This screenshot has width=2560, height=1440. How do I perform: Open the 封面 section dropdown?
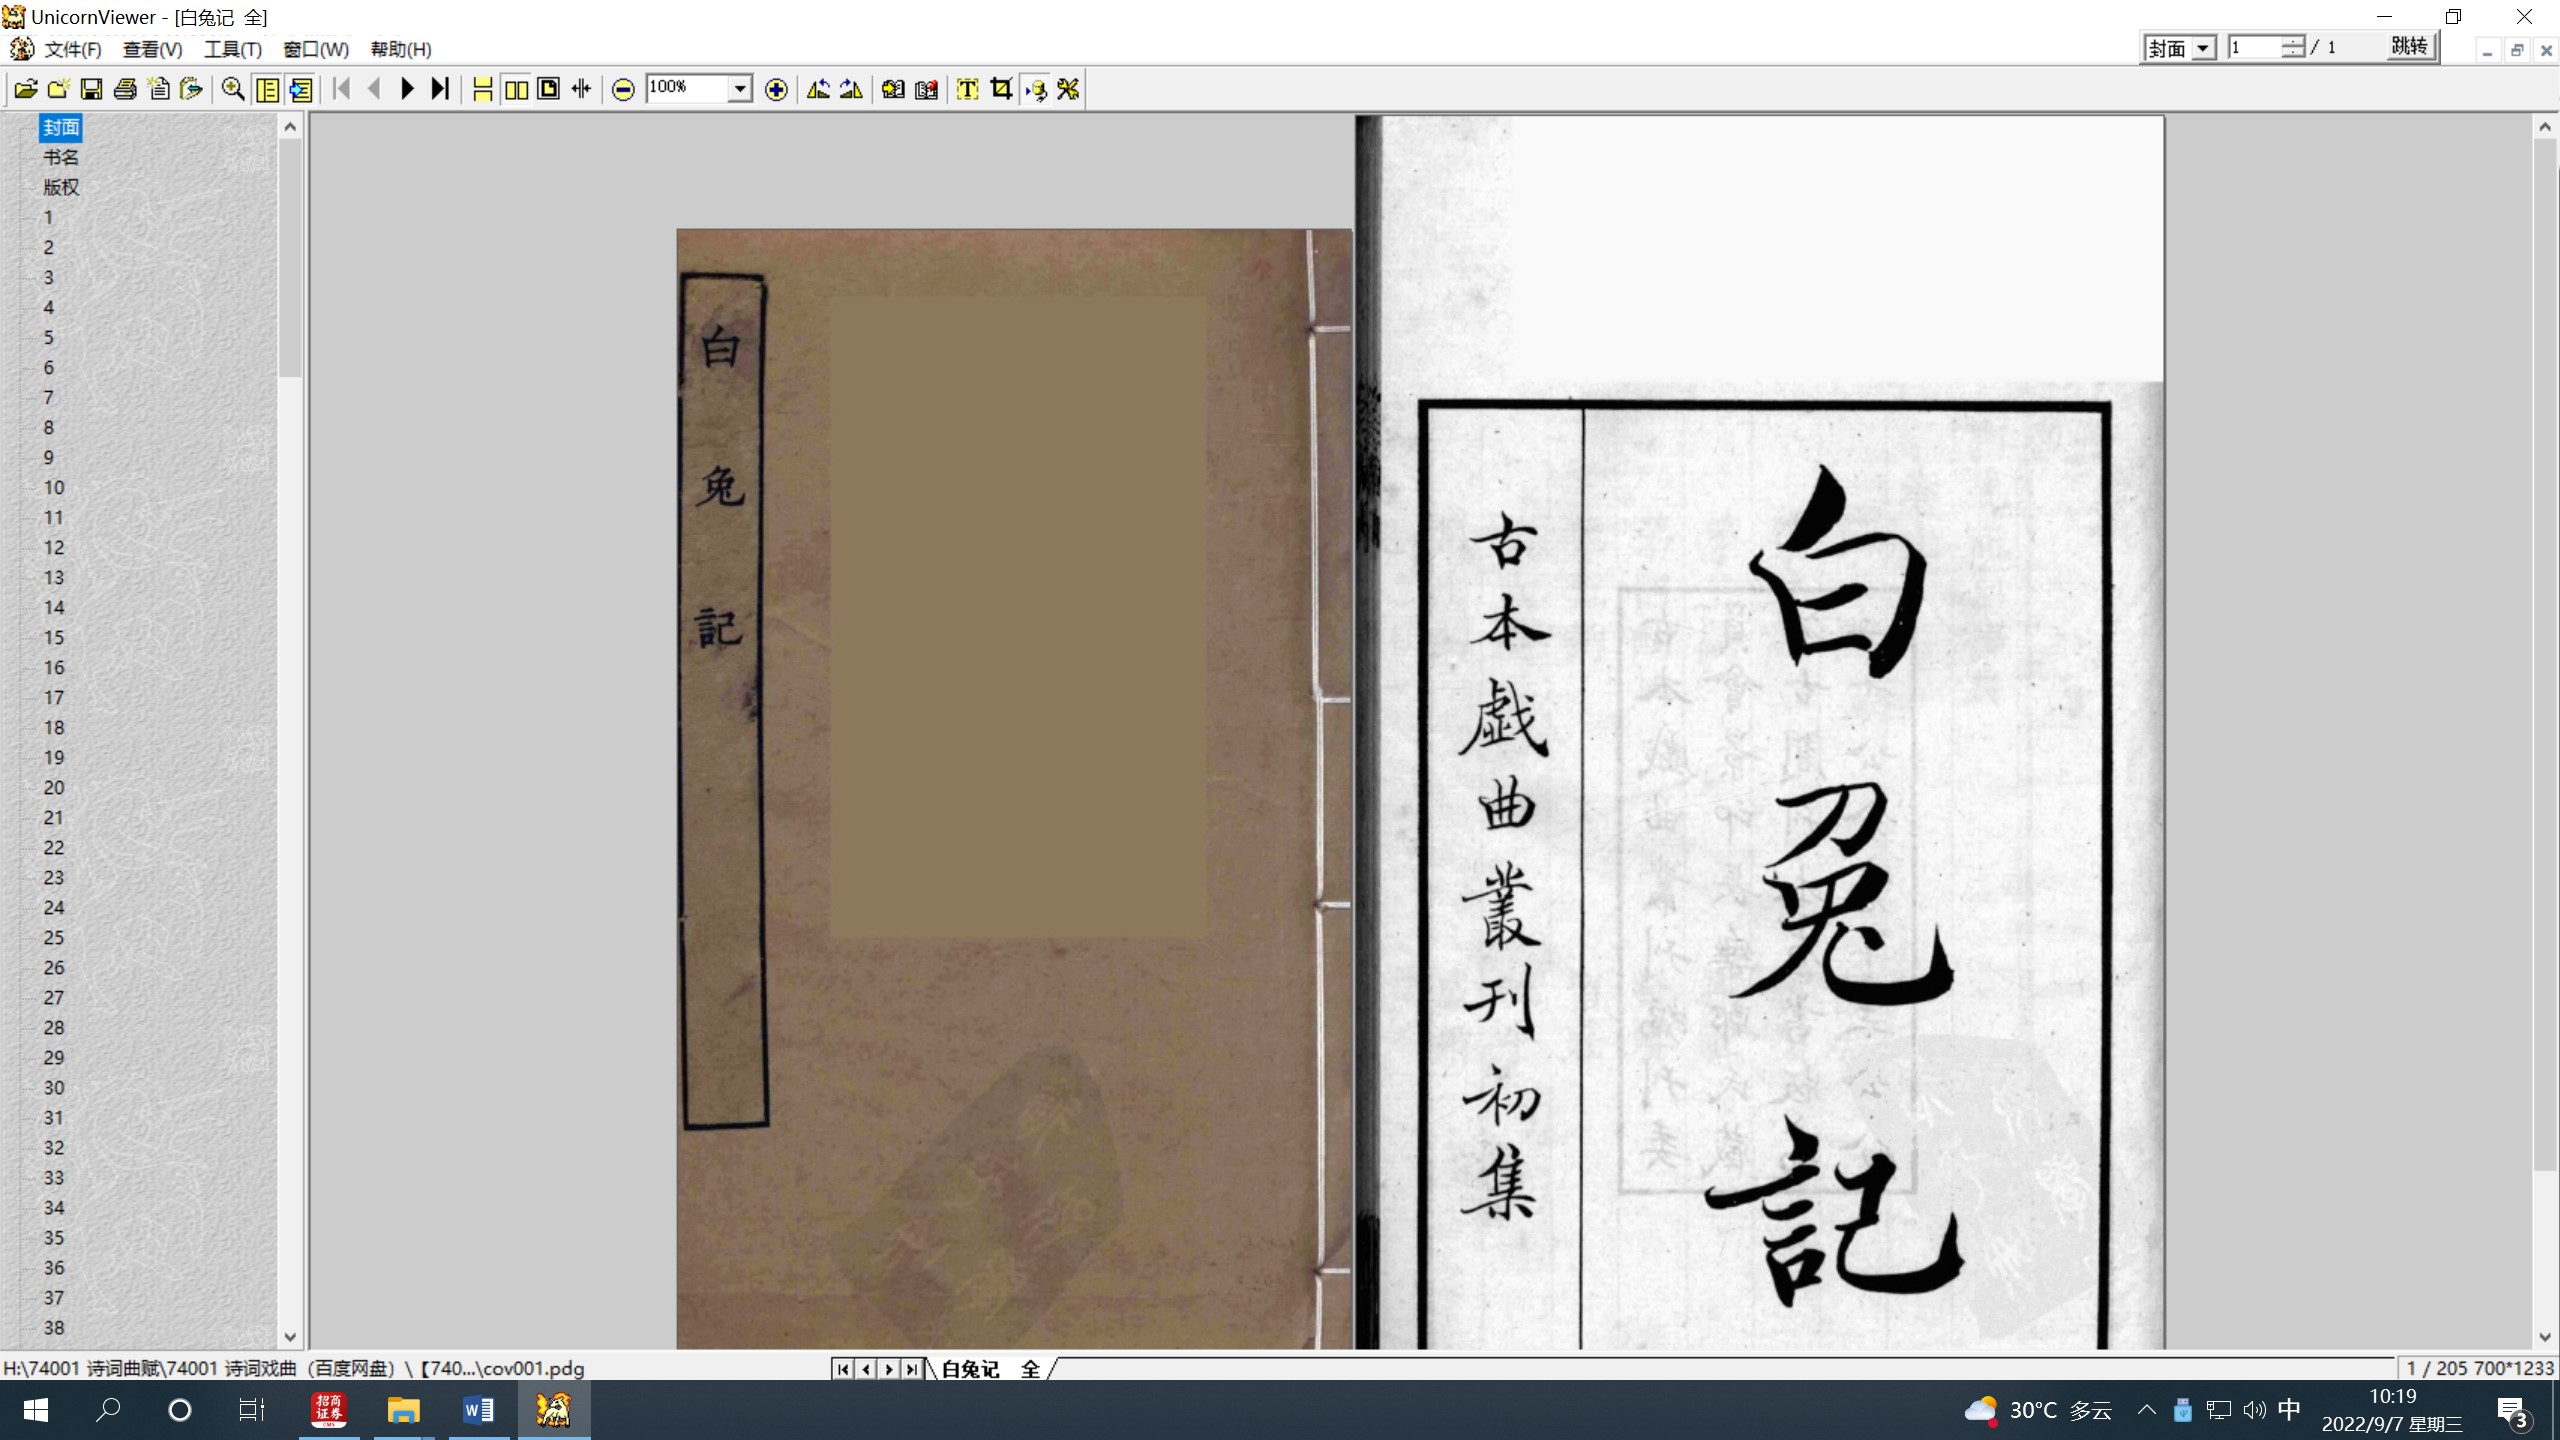pos(2203,48)
